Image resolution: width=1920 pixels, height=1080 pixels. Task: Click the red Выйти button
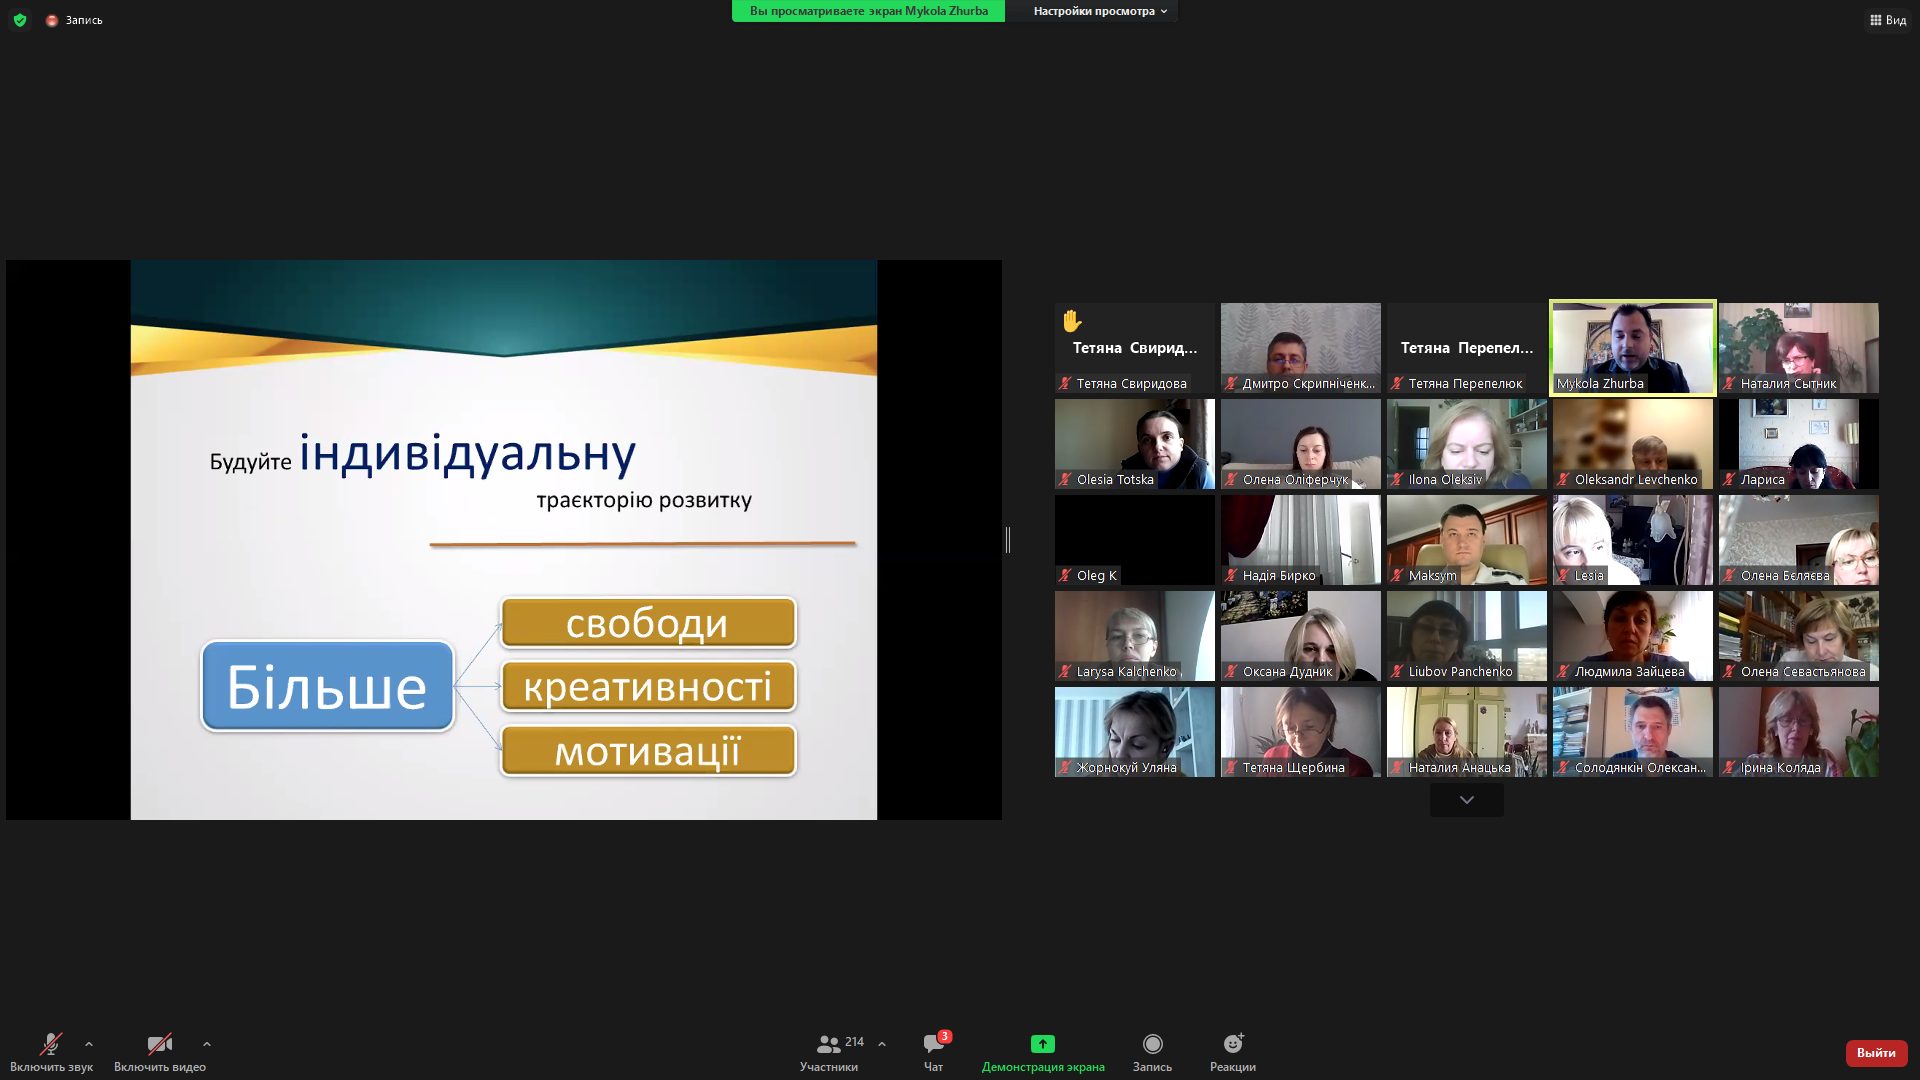pos(1875,1053)
